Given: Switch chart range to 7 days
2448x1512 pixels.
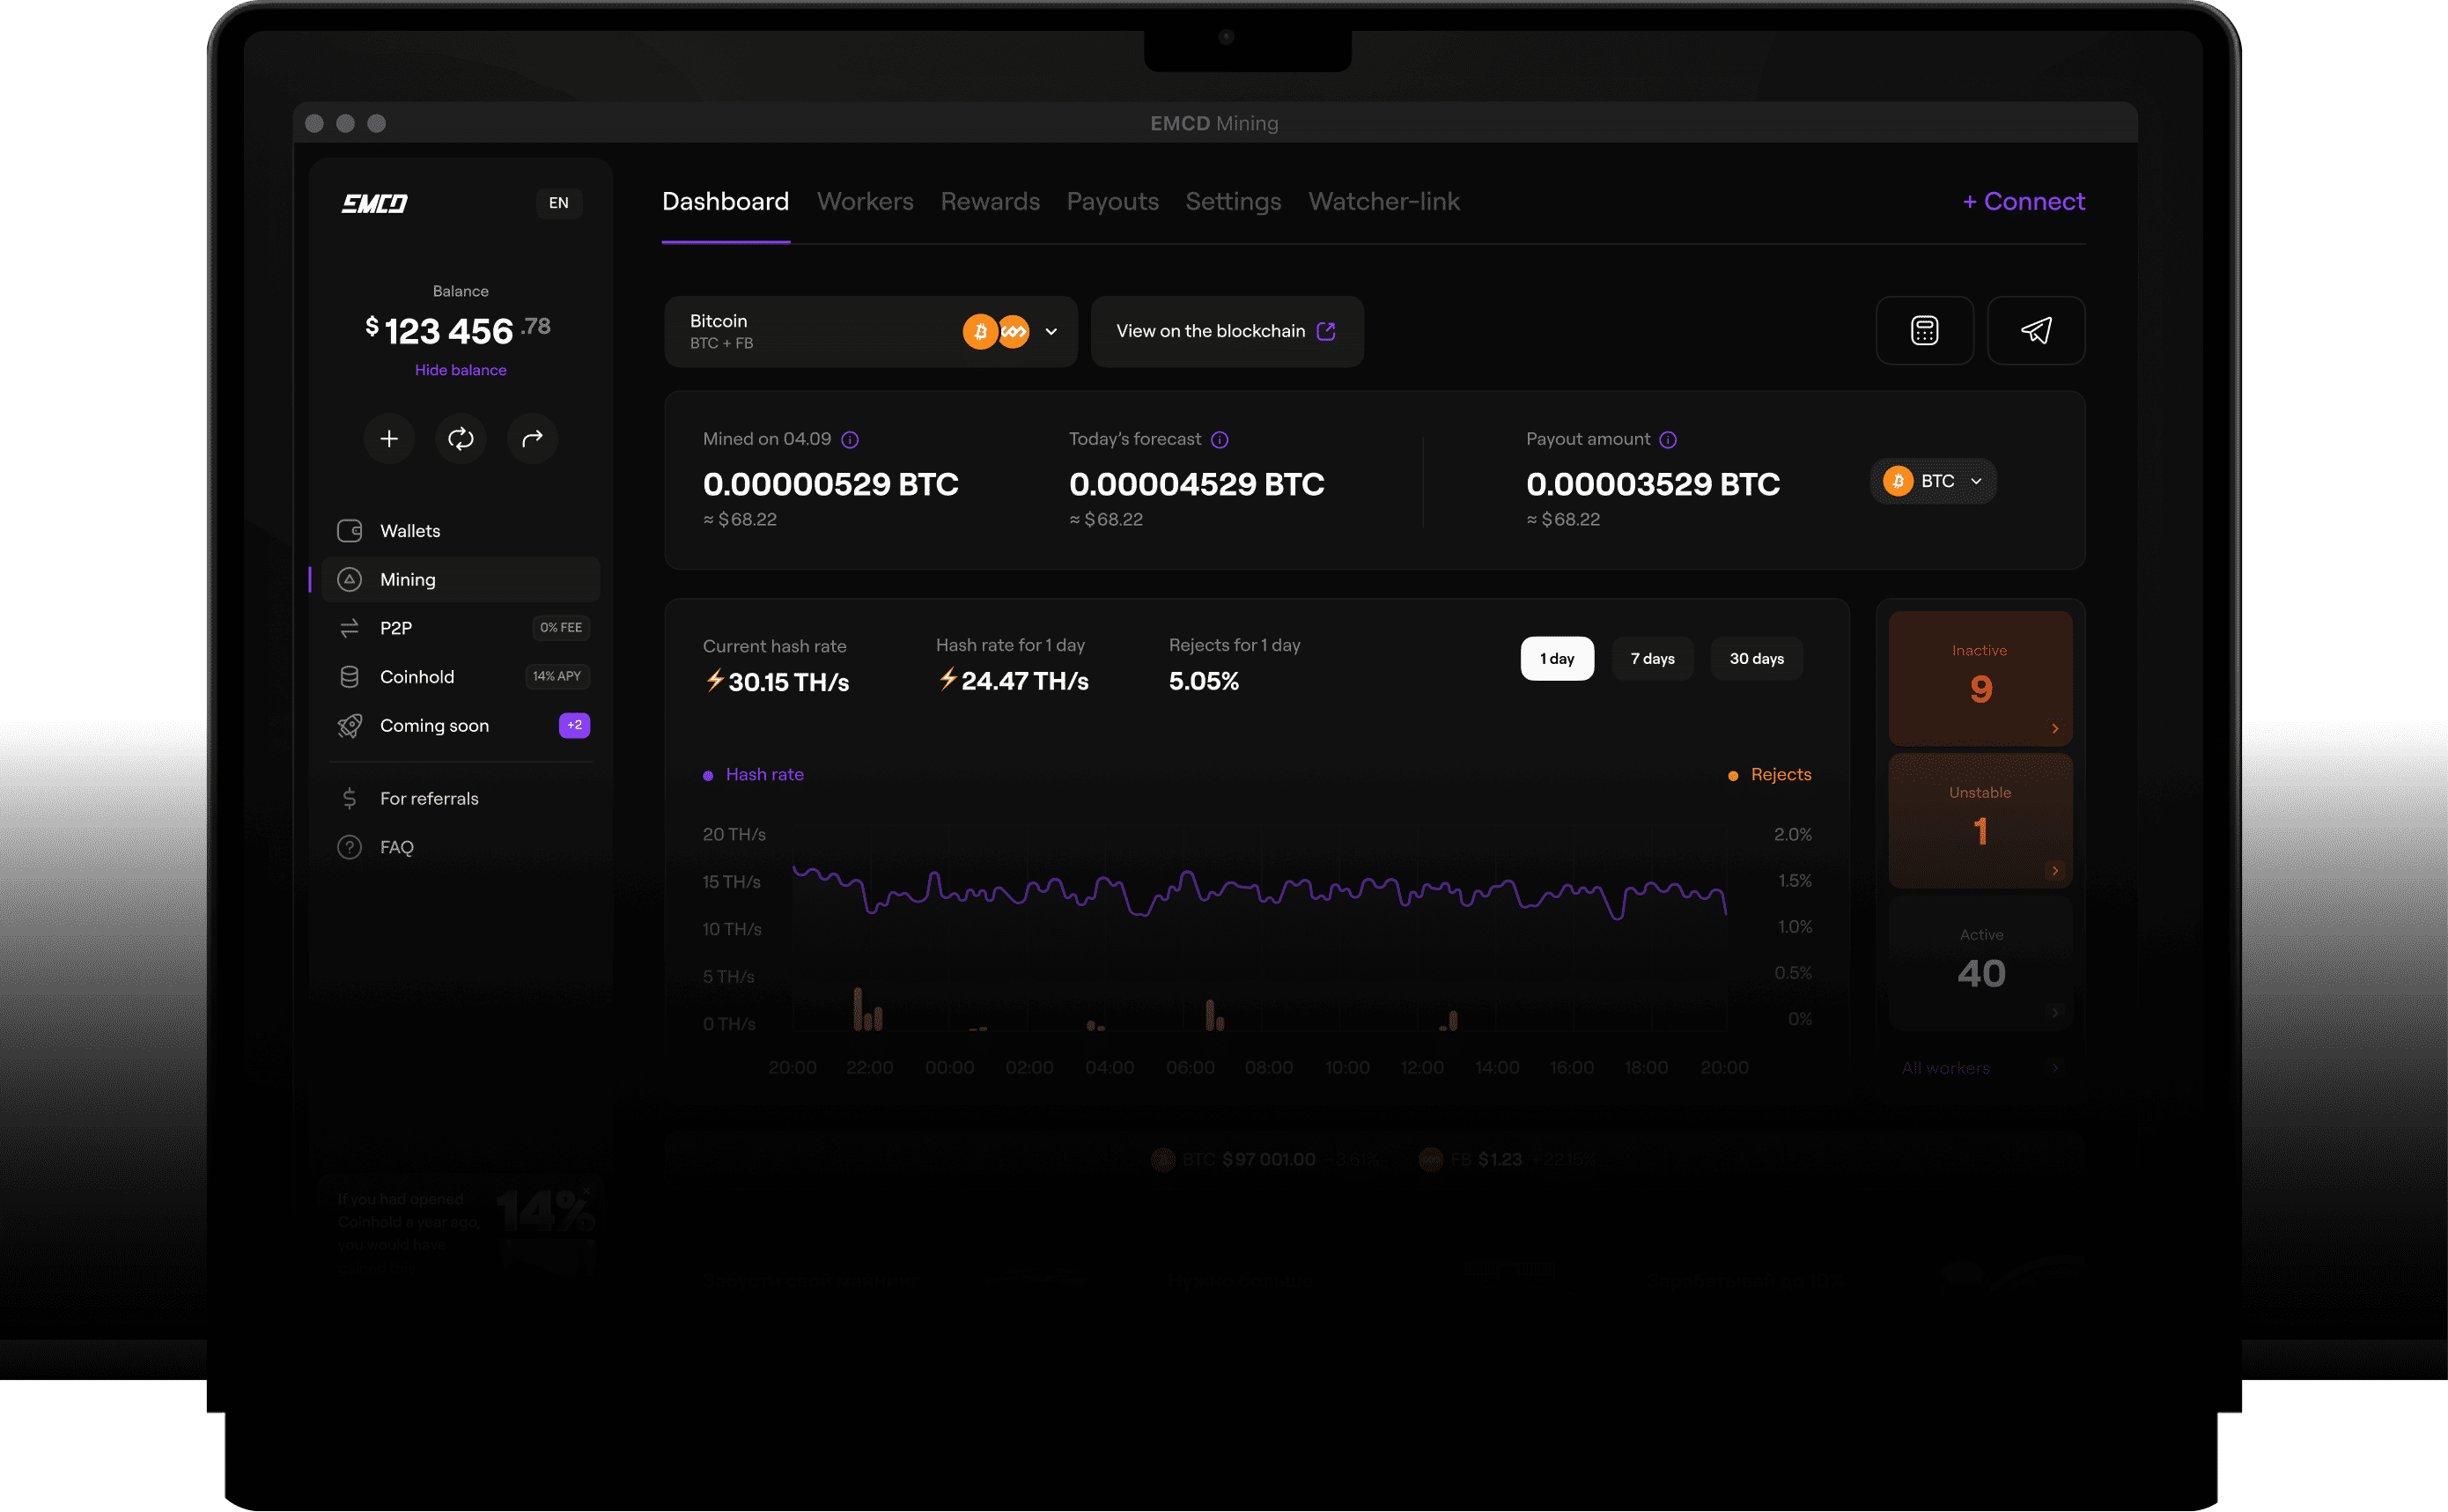Looking at the screenshot, I should coord(1652,659).
